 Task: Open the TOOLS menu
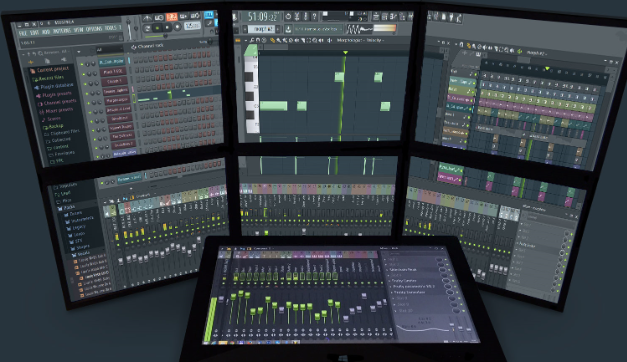pyautogui.click(x=110, y=28)
